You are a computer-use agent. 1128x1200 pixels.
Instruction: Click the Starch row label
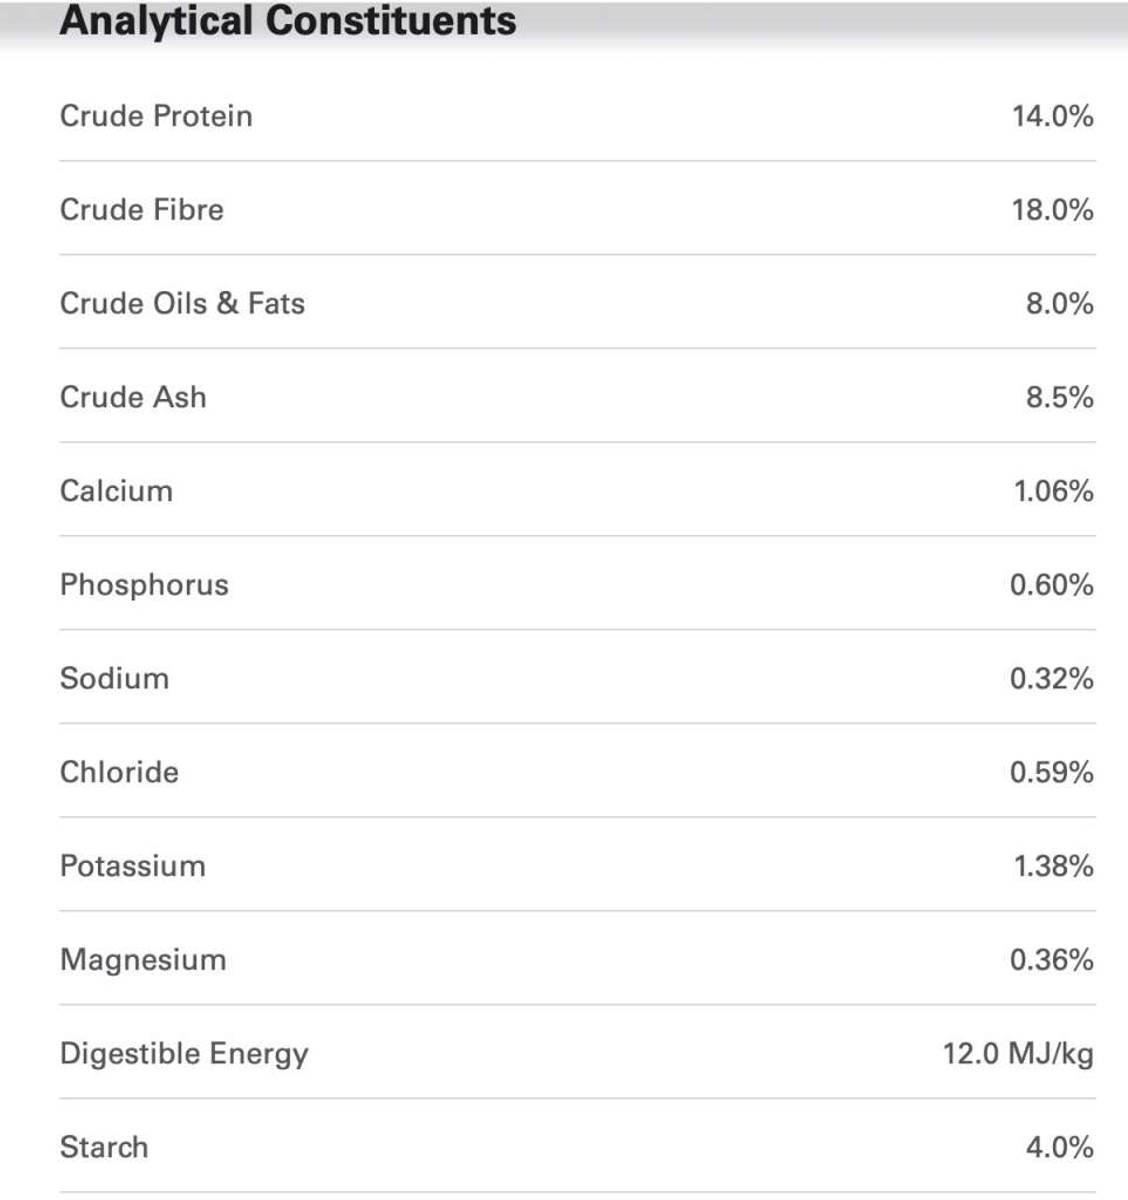pyautogui.click(x=104, y=1147)
